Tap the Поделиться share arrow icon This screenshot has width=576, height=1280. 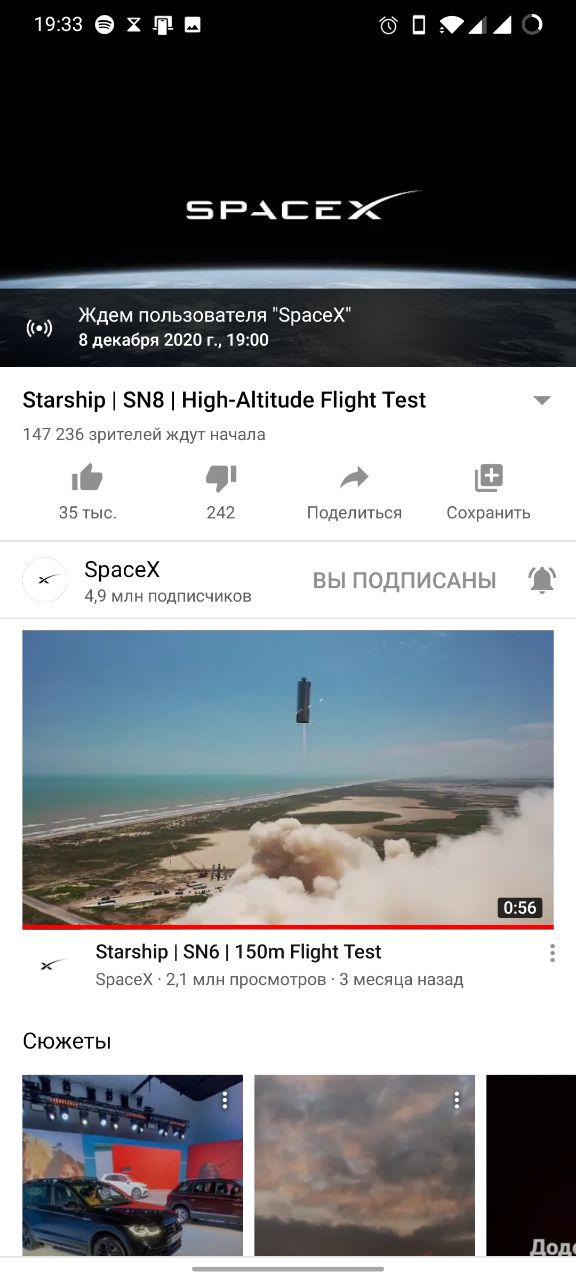pyautogui.click(x=354, y=479)
